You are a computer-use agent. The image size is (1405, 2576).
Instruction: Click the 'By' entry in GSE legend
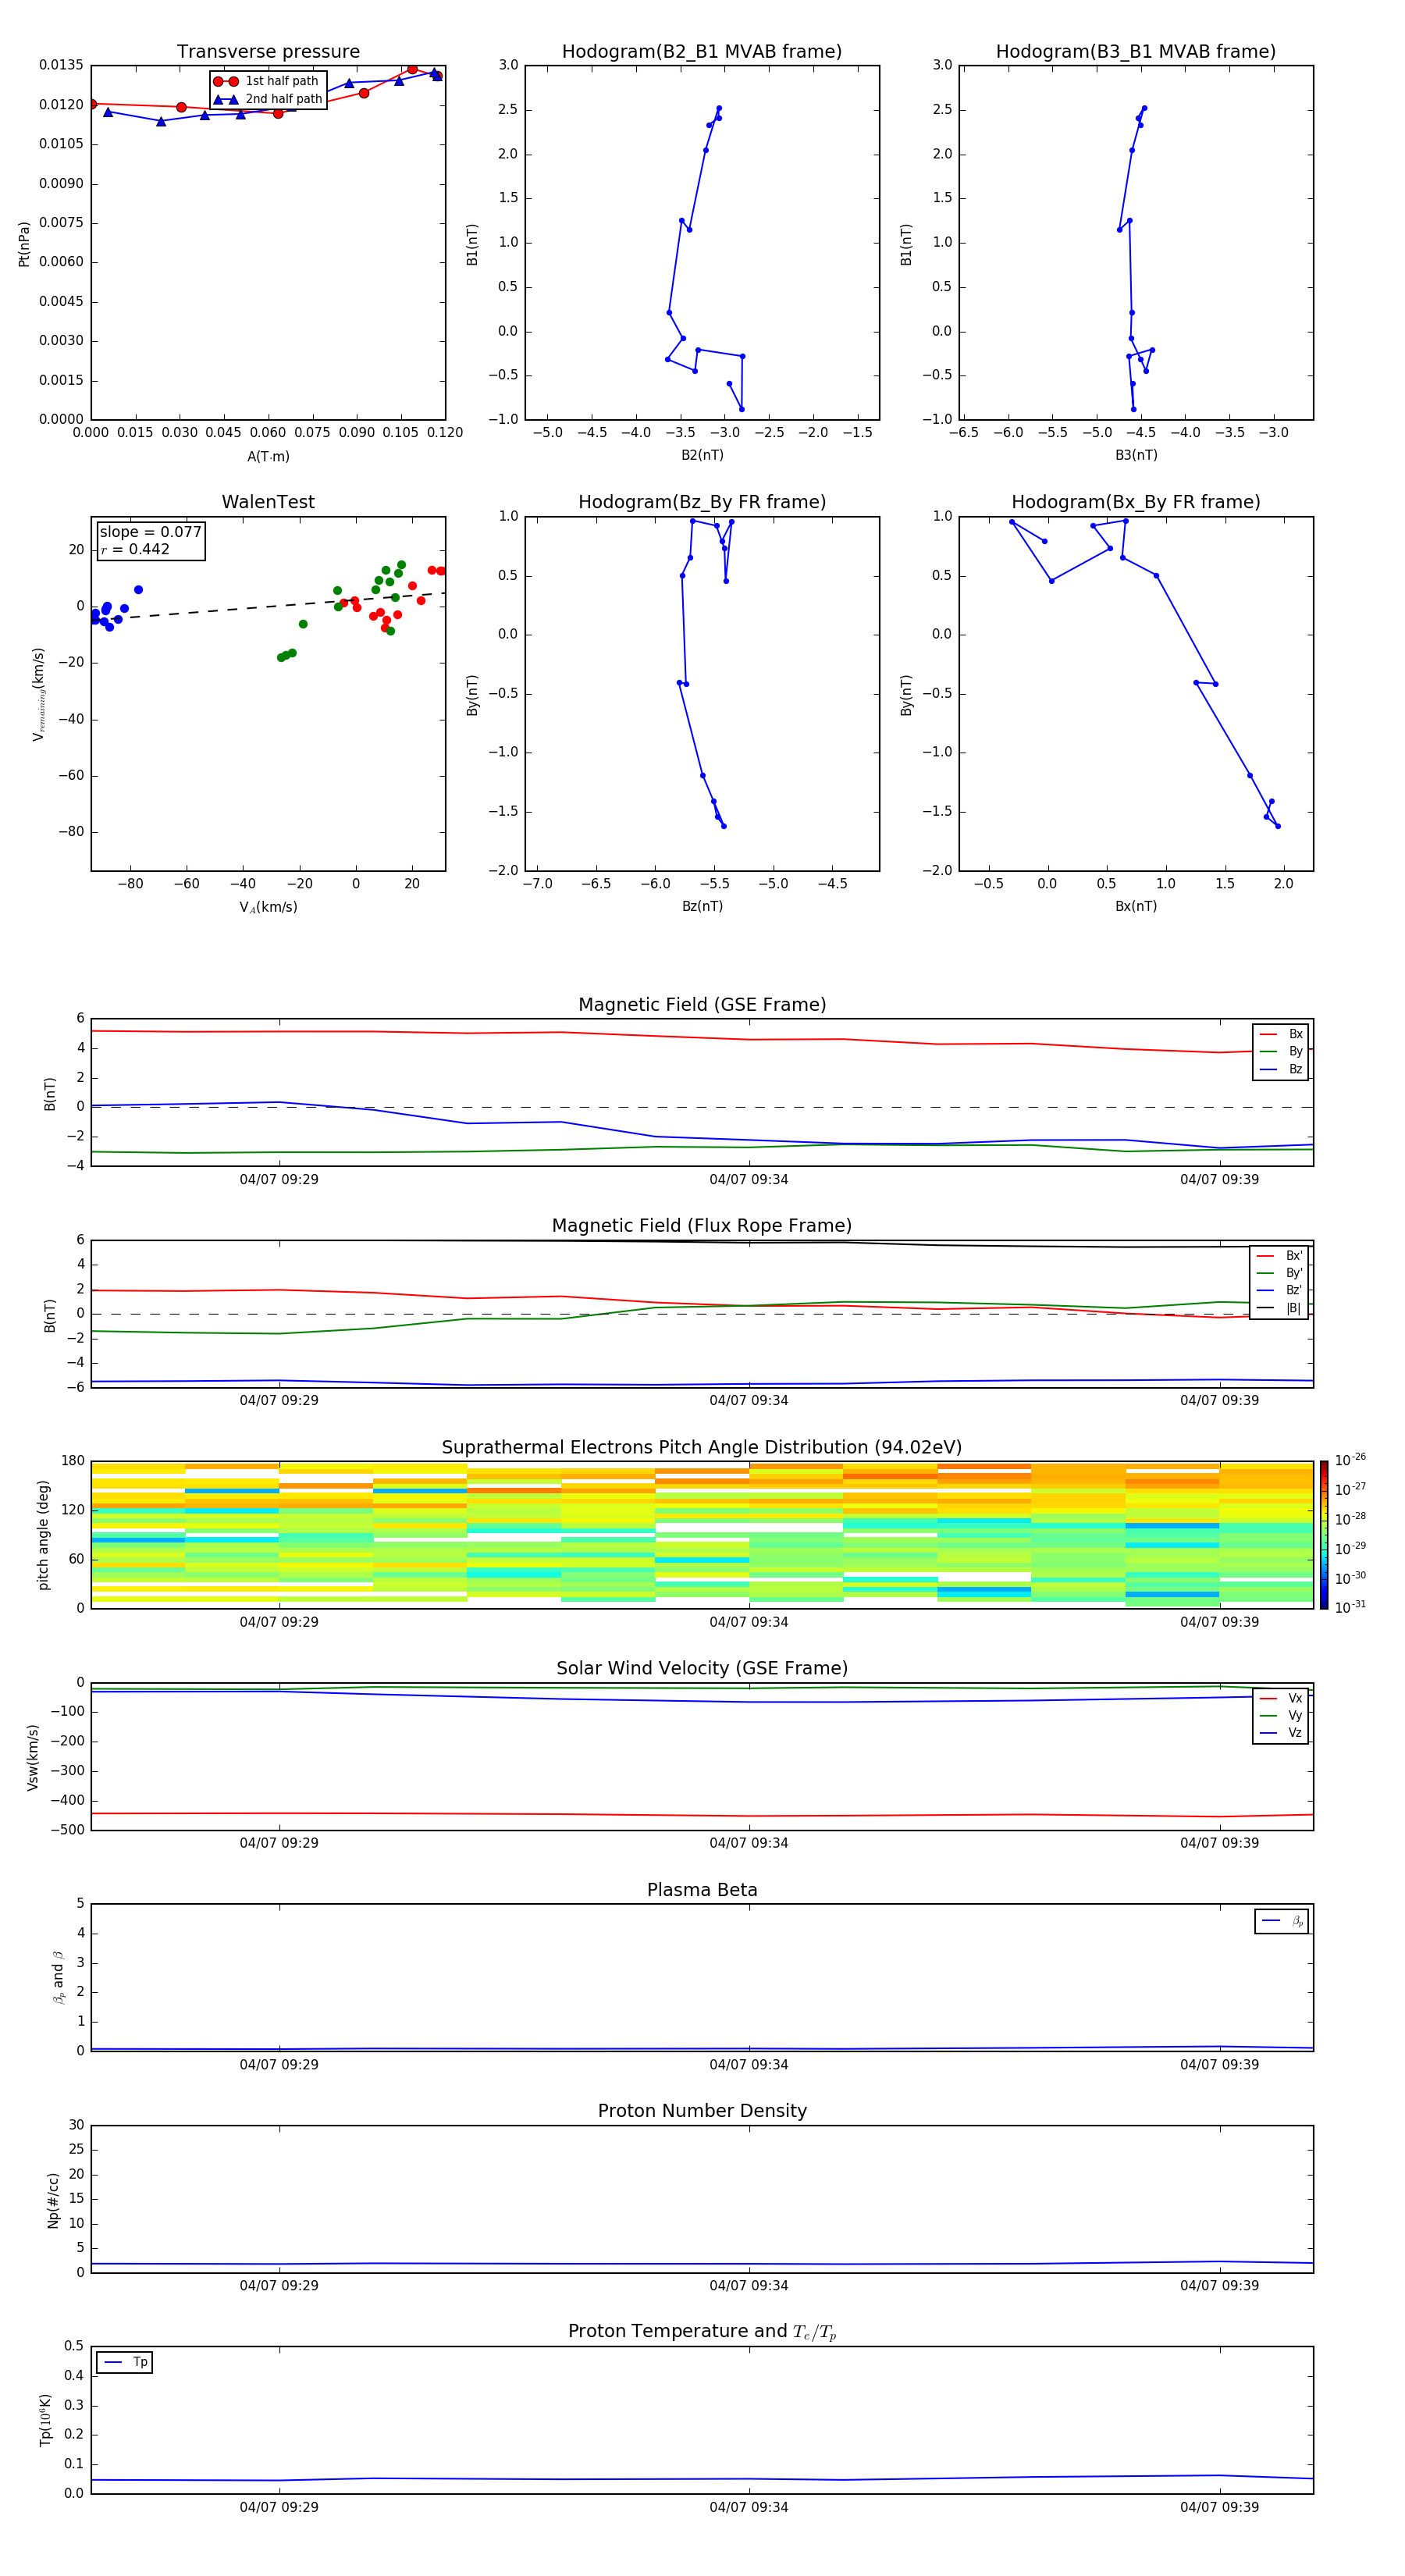(1281, 1052)
